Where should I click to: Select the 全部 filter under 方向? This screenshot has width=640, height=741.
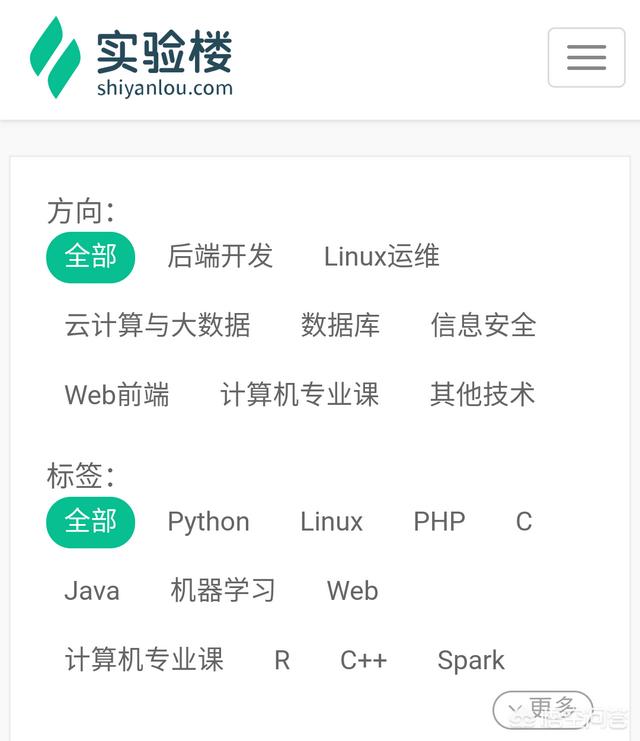(x=90, y=256)
